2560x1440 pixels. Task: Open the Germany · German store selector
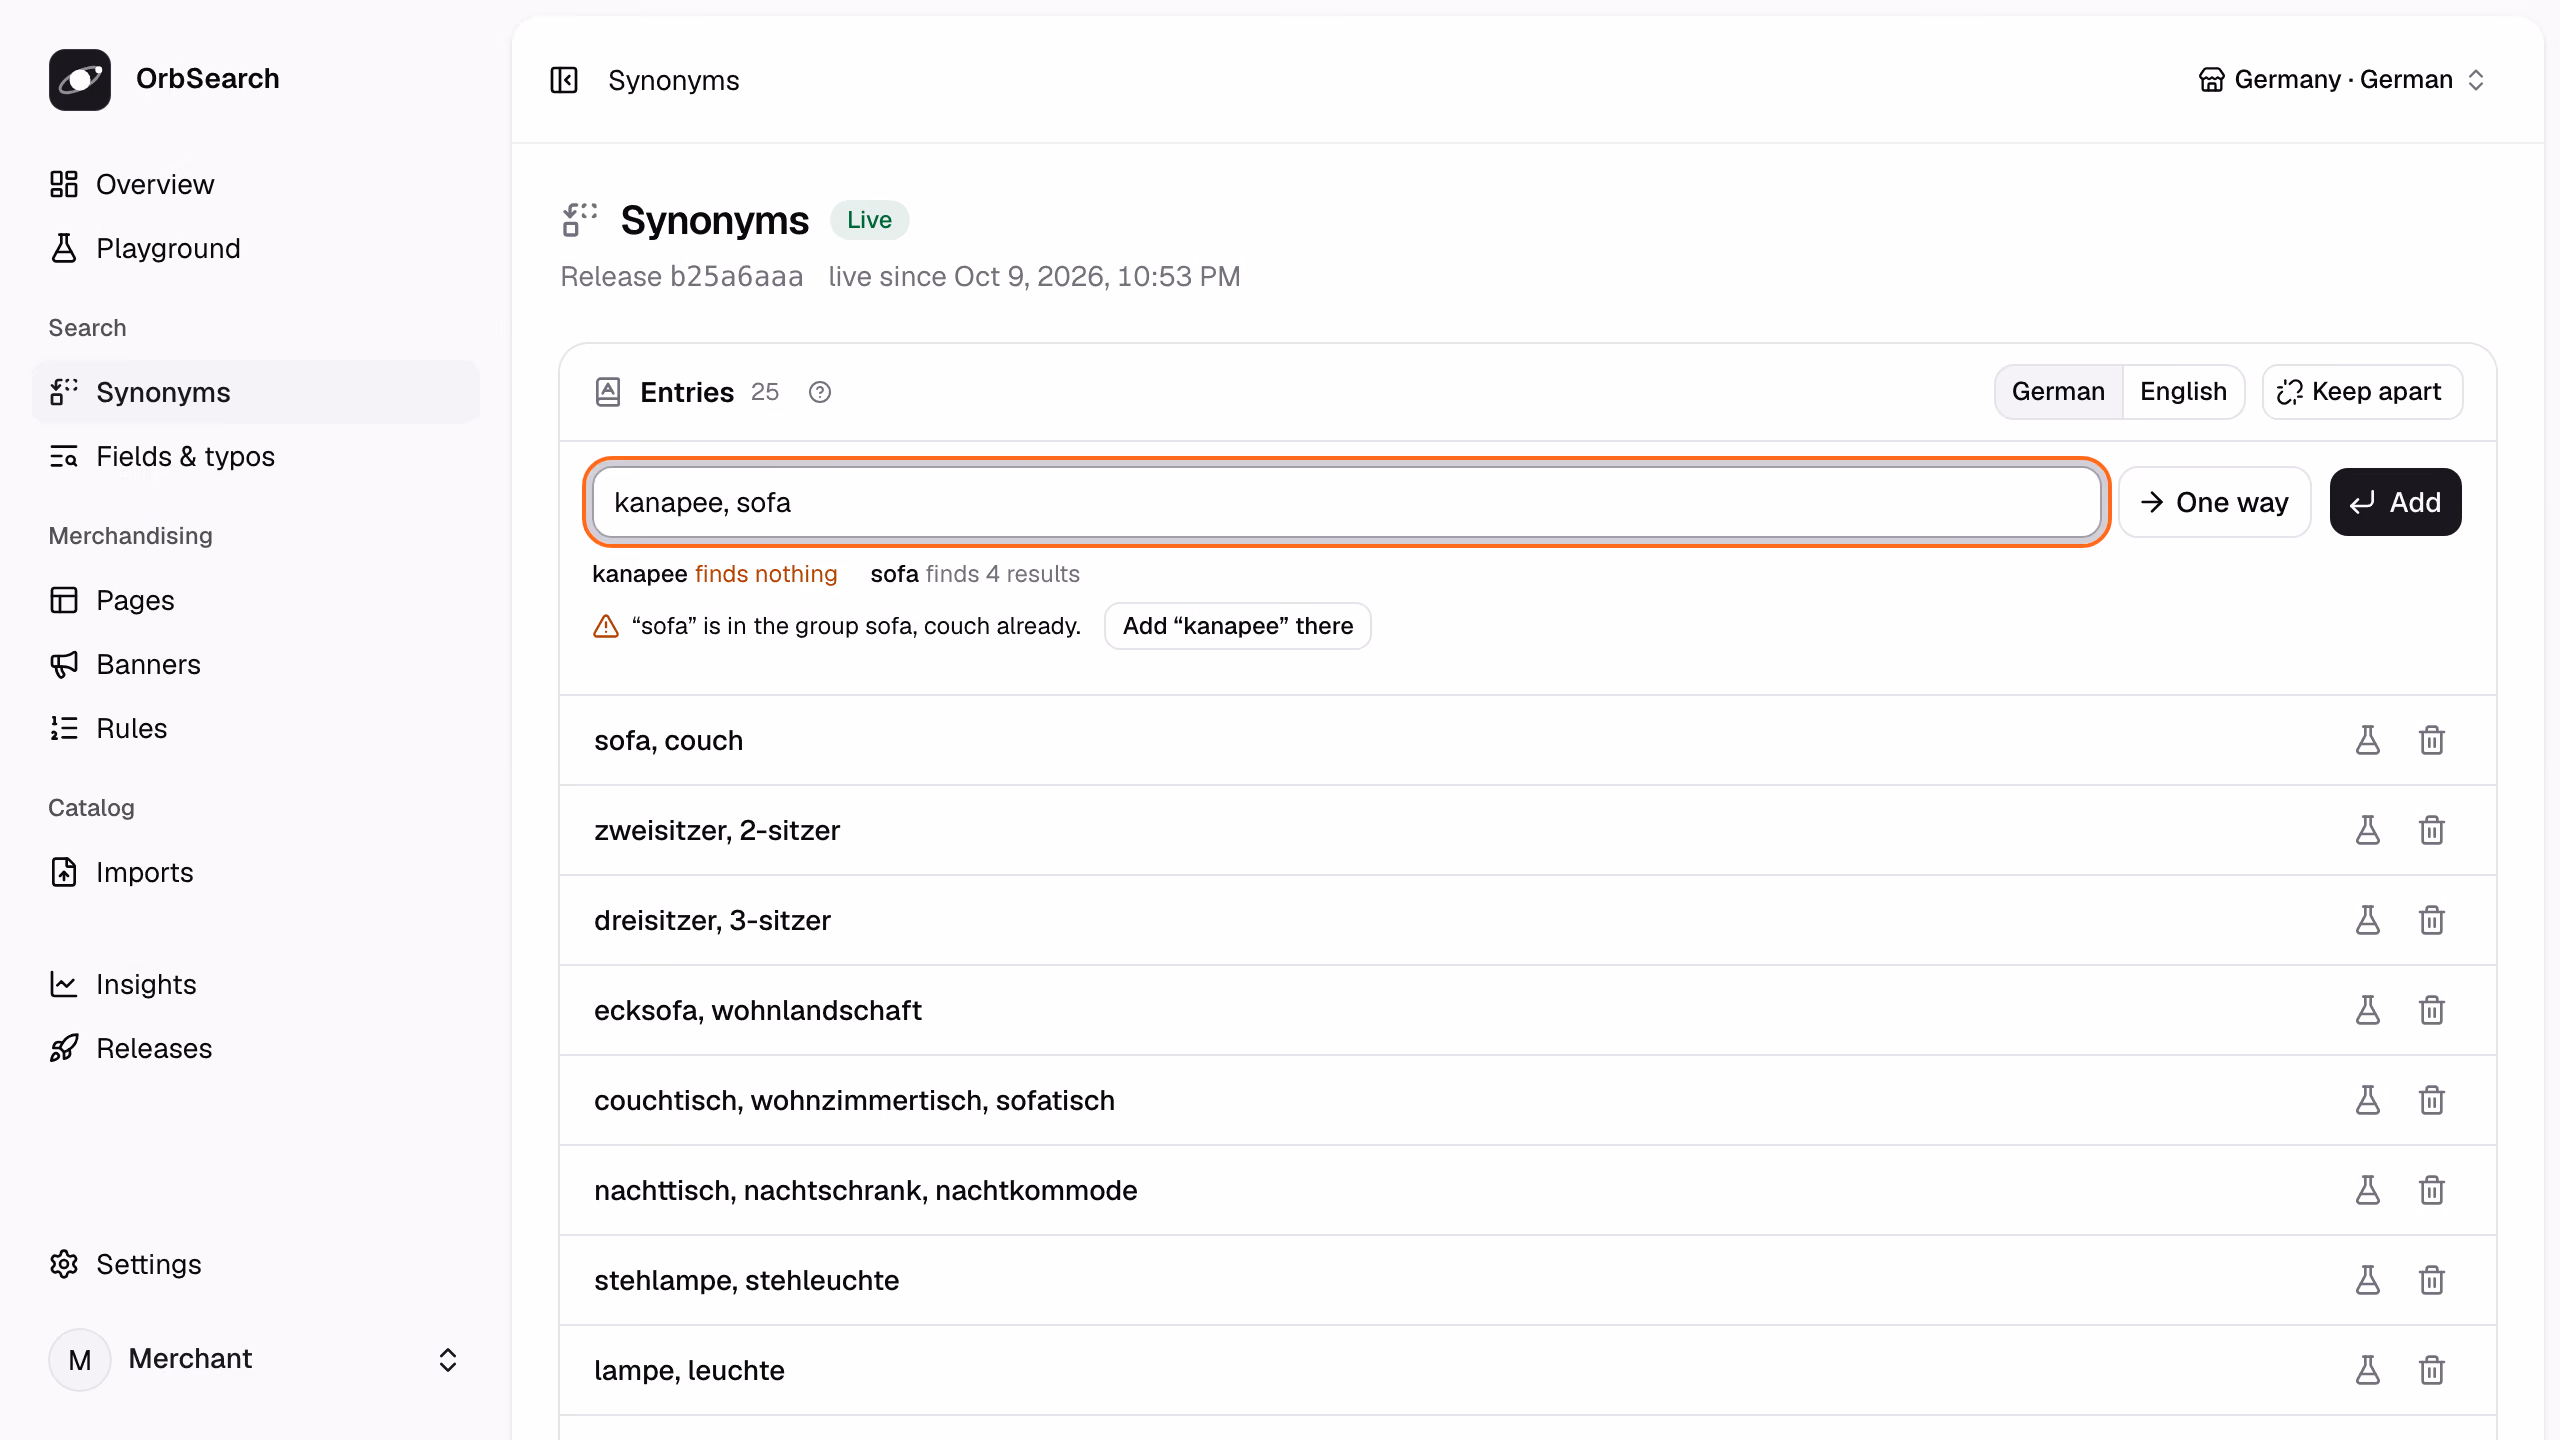pos(2342,80)
